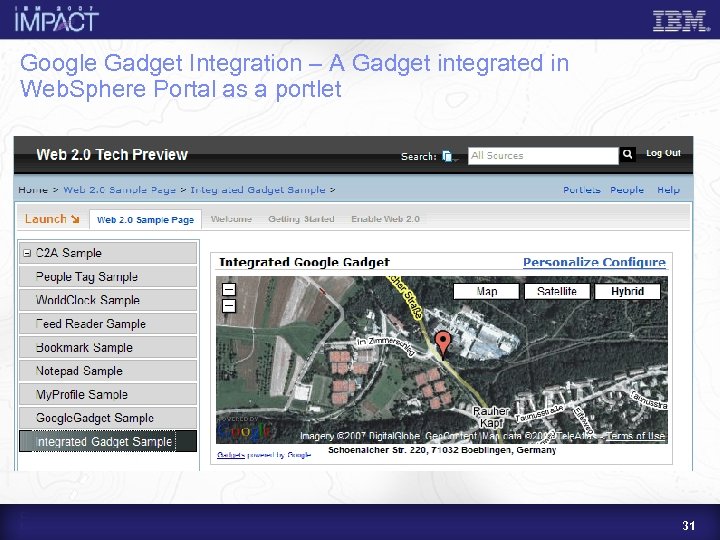Image resolution: width=720 pixels, height=540 pixels.
Task: Click the All Sources search field
Action: [543, 156]
